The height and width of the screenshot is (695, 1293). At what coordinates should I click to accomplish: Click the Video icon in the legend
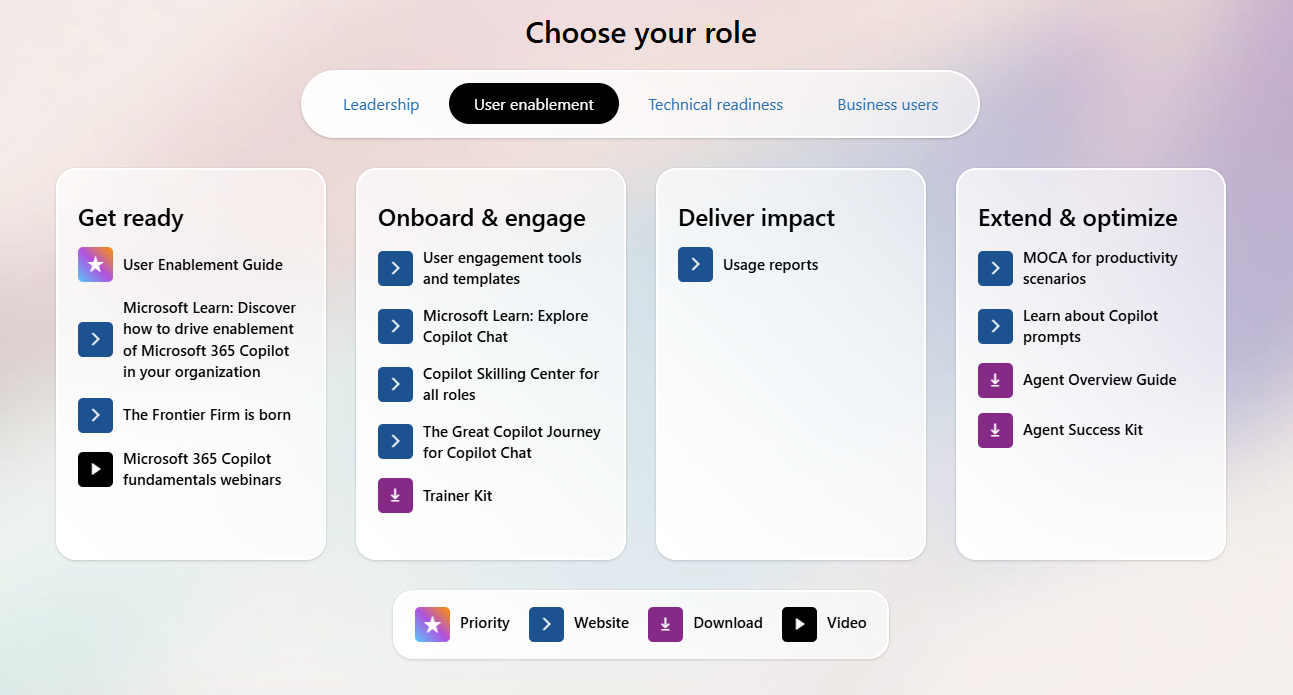(x=799, y=624)
